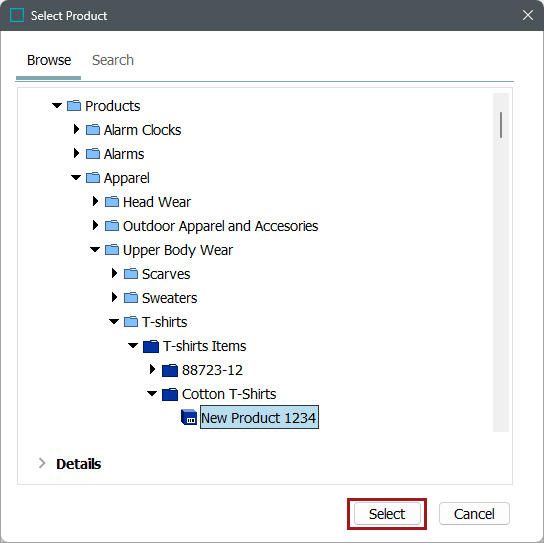Expand the Details section chevron
This screenshot has width=544, height=543.
[42, 463]
